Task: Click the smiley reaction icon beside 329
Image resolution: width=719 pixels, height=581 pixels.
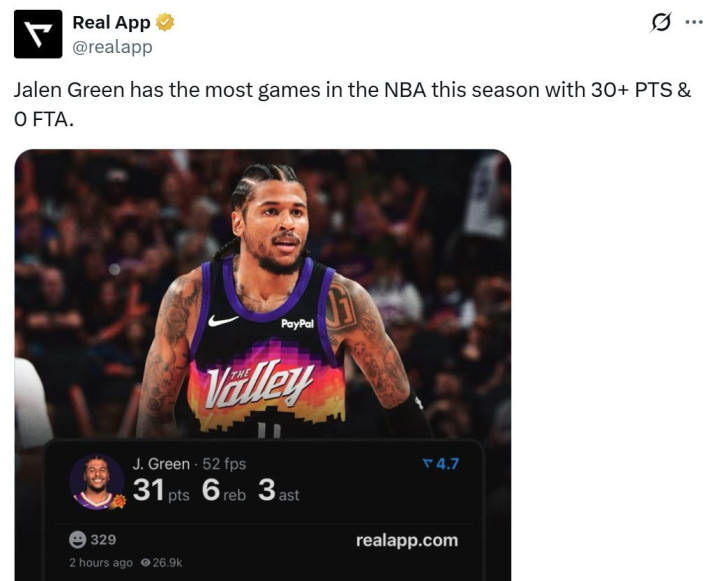Action: [x=77, y=539]
